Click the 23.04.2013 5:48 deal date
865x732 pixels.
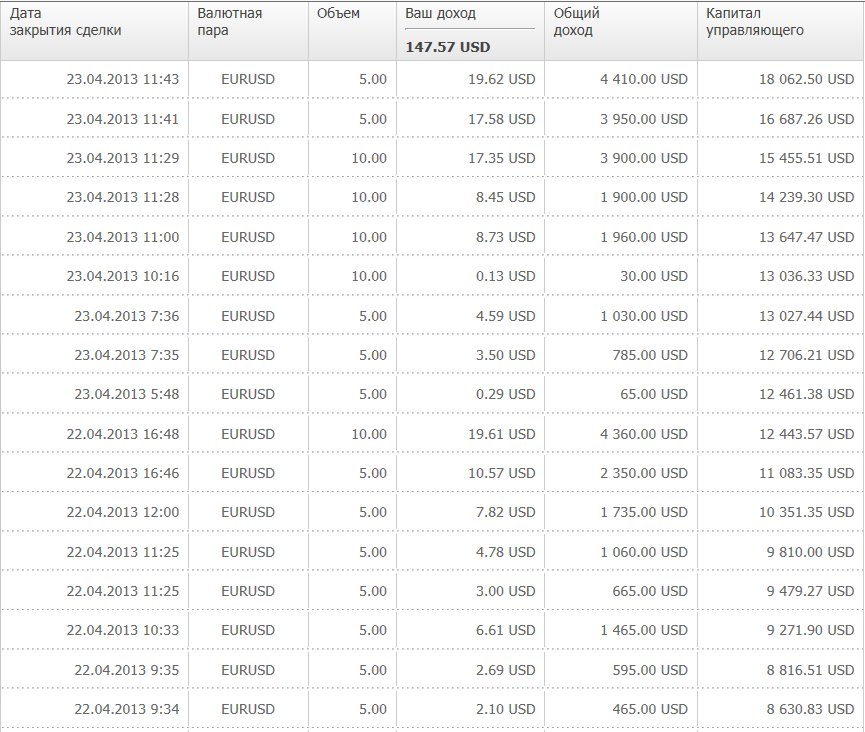(126, 394)
